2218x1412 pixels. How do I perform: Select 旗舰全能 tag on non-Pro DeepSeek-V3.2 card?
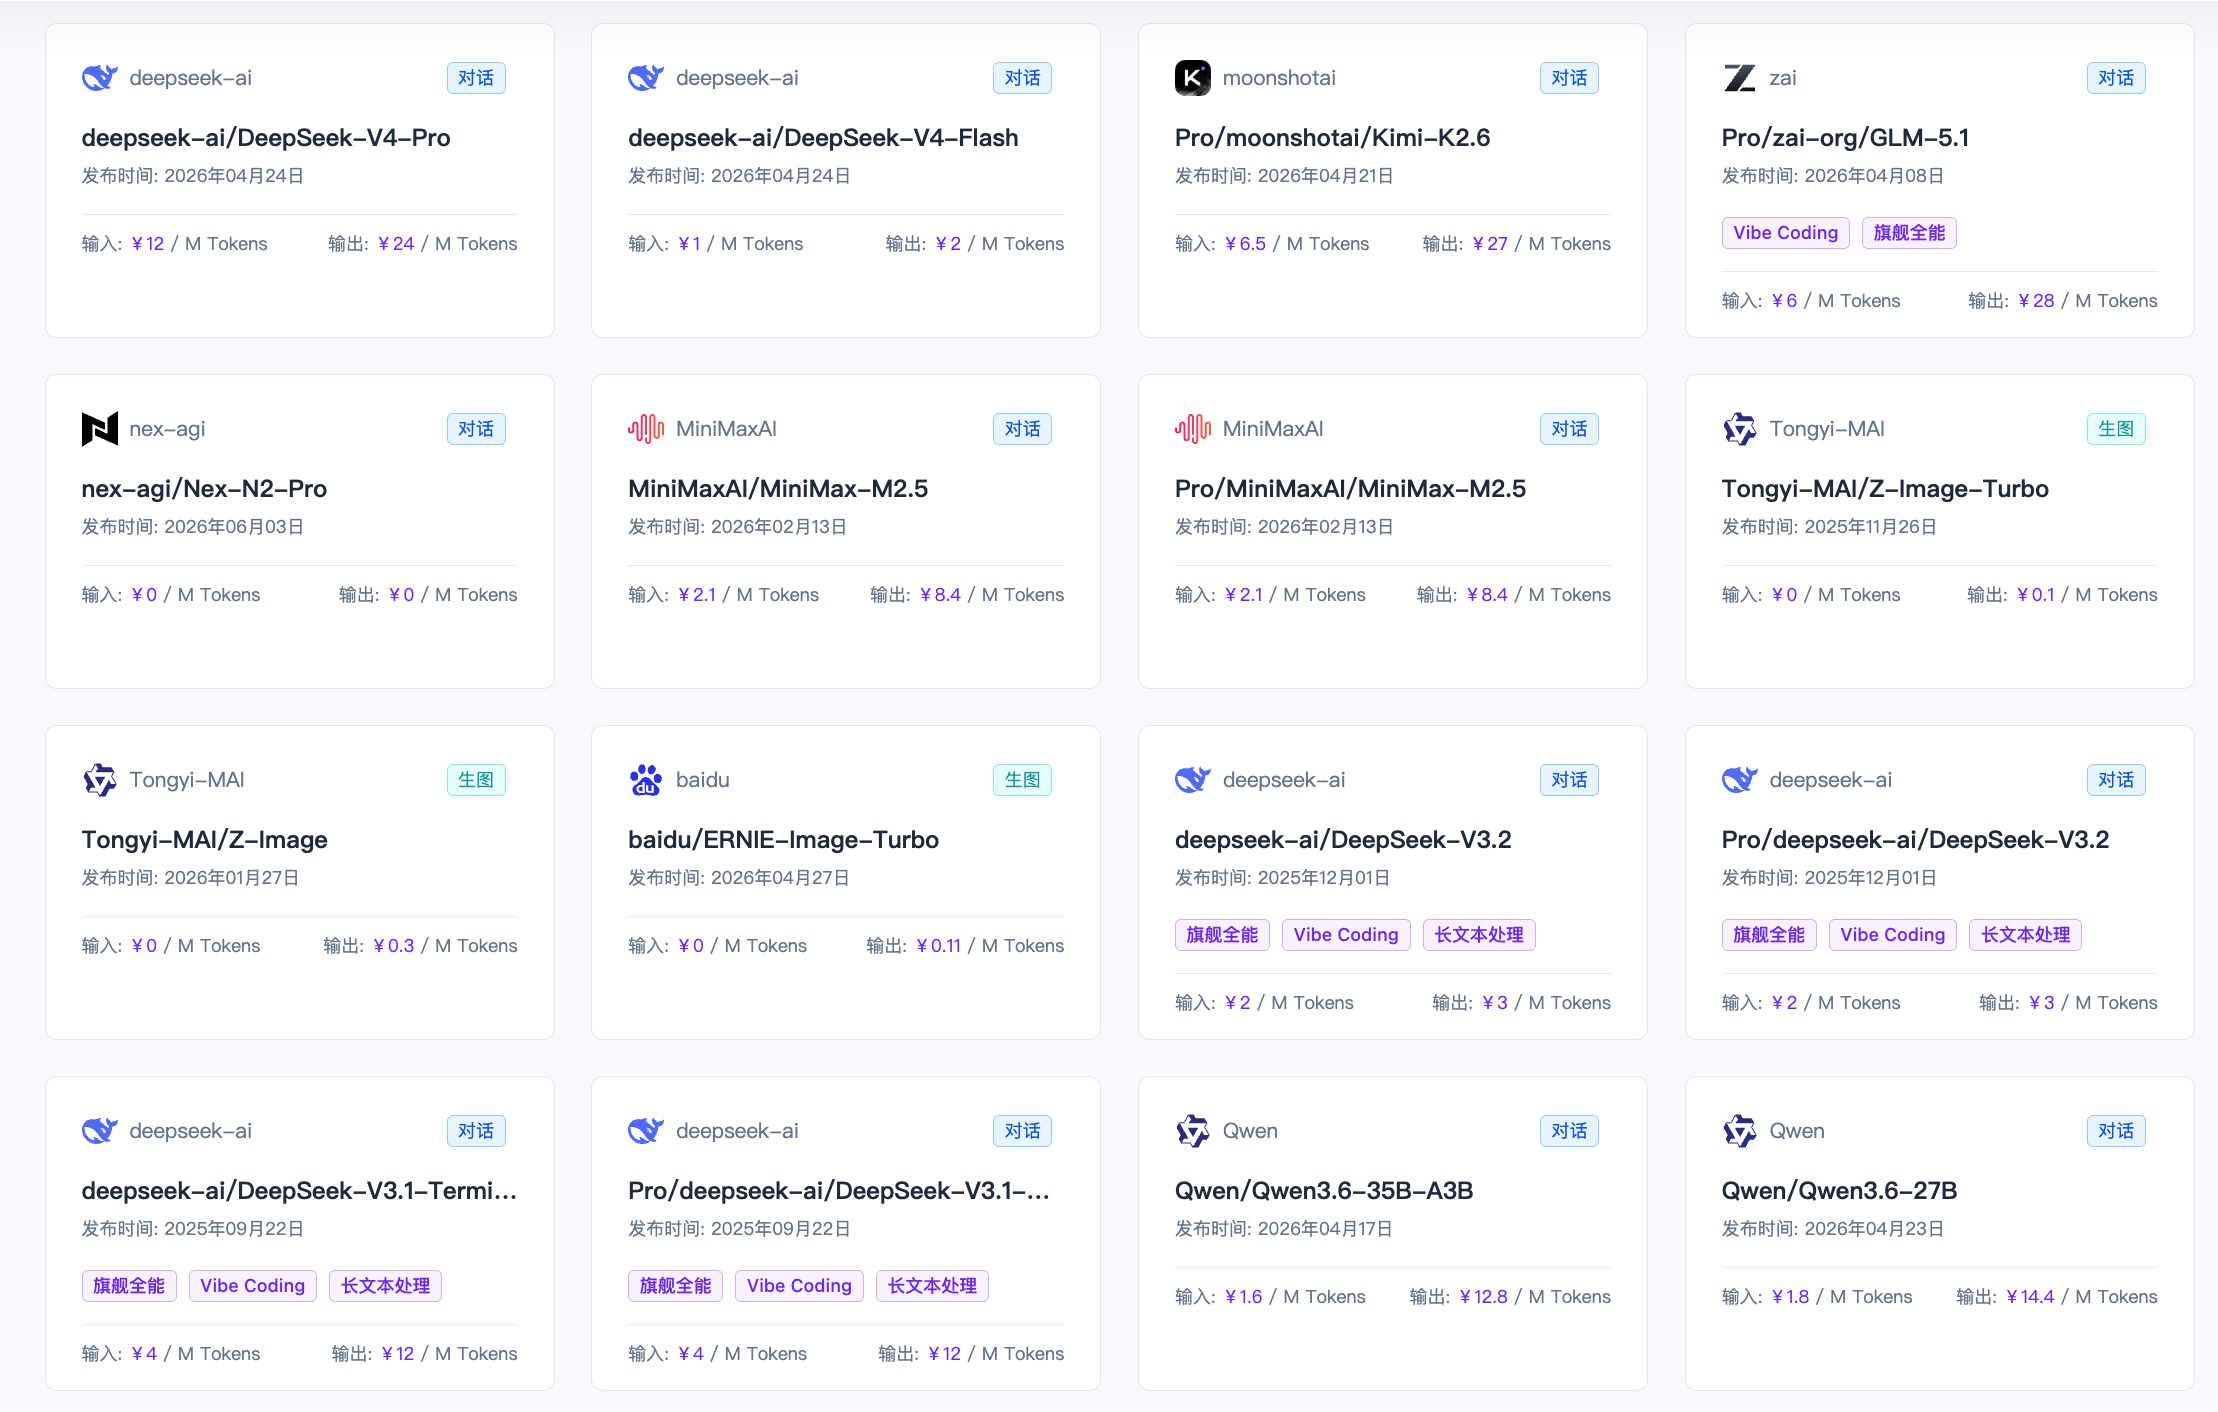click(1222, 935)
